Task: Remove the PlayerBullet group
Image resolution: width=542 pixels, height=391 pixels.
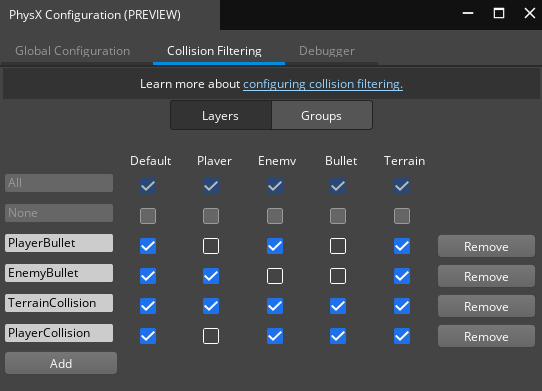Action: click(486, 246)
